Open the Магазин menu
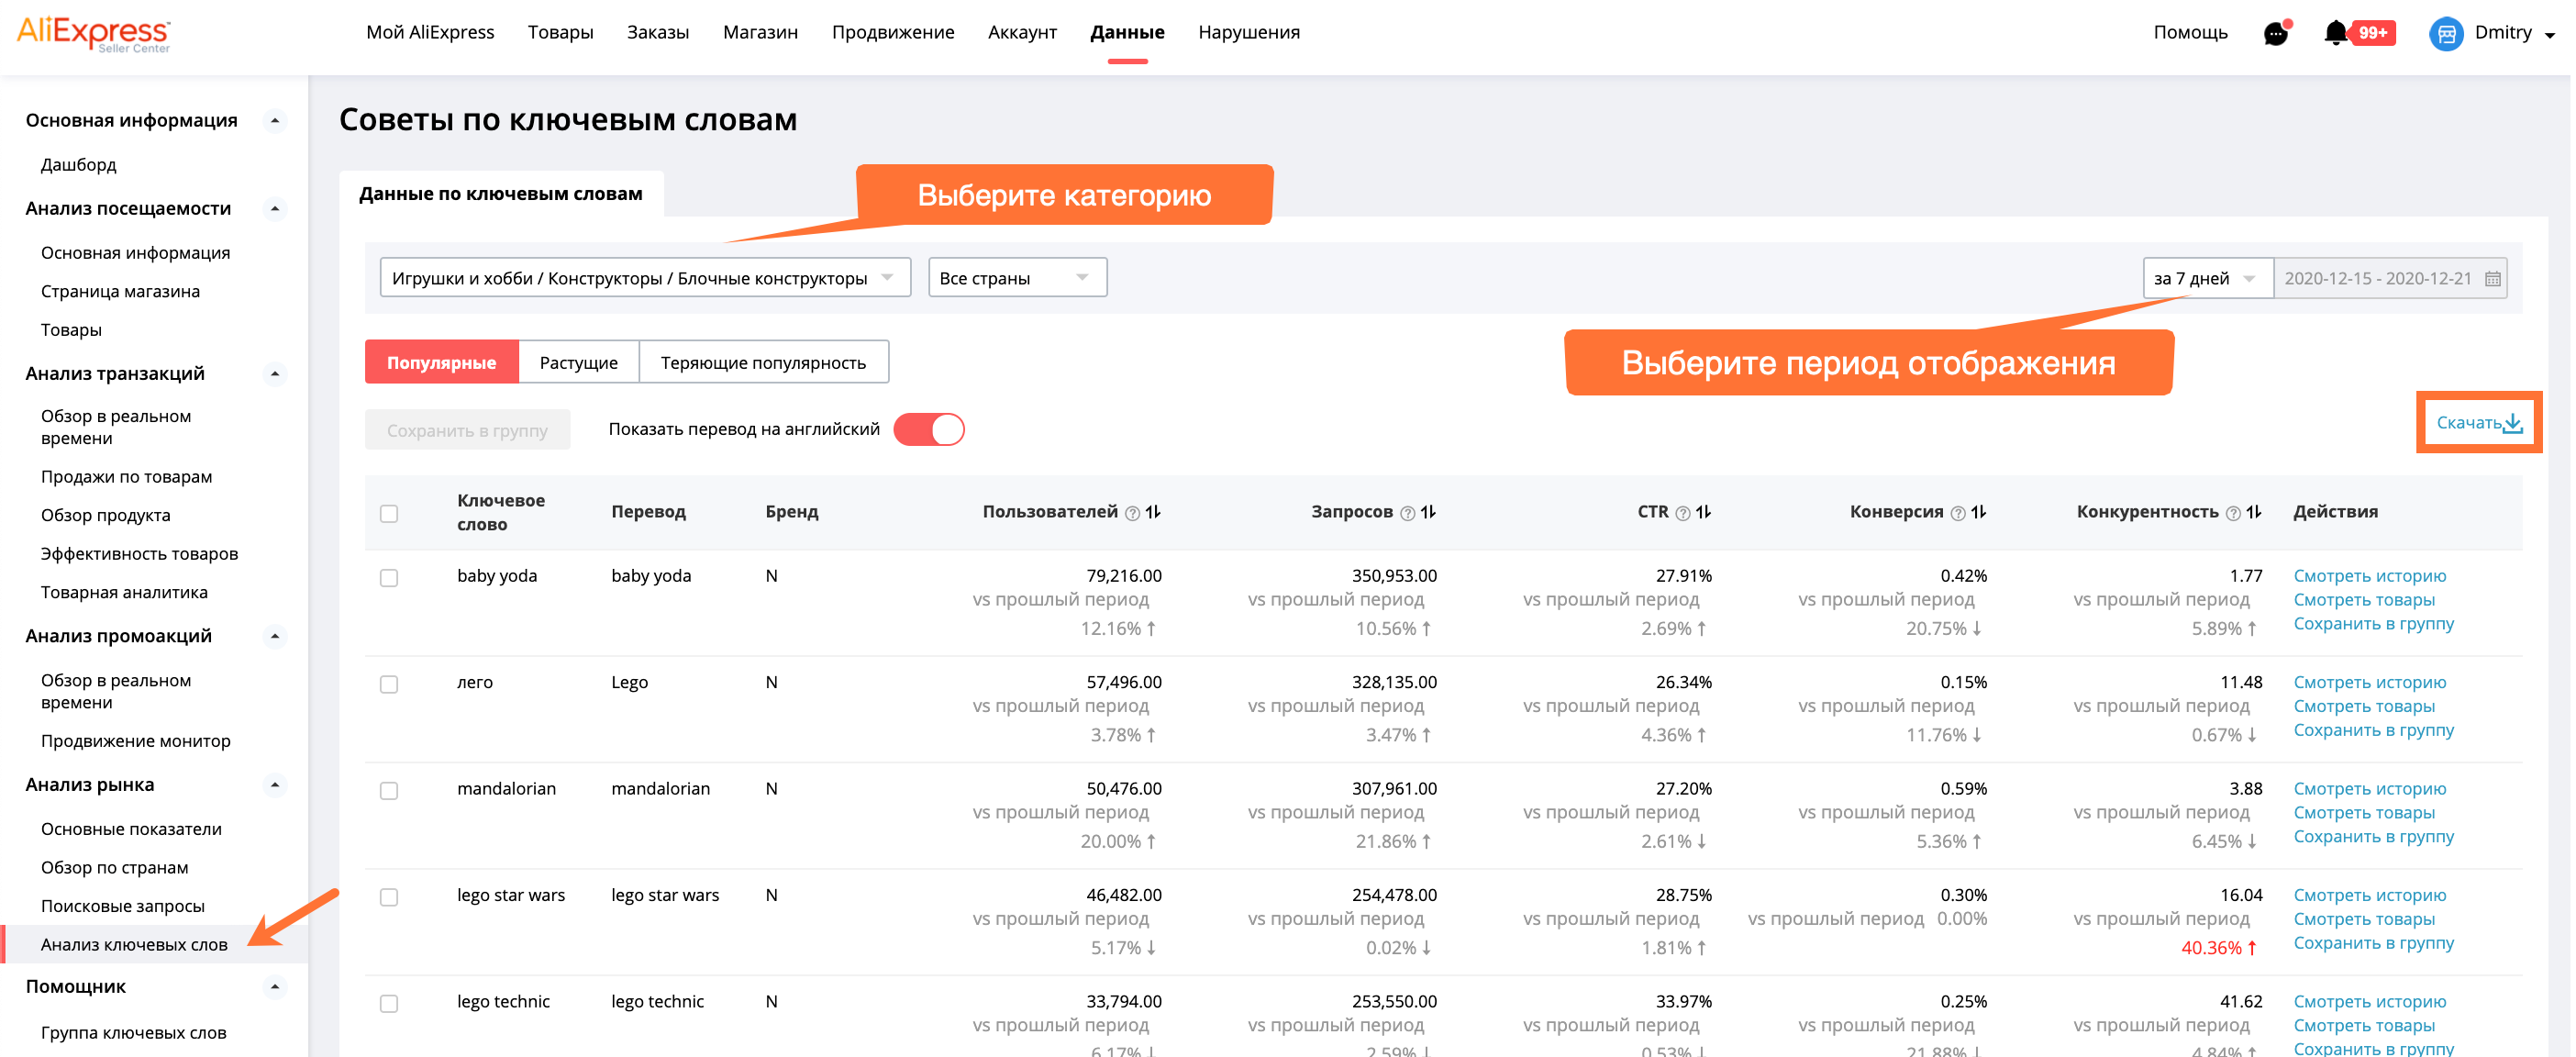 pyautogui.click(x=762, y=33)
